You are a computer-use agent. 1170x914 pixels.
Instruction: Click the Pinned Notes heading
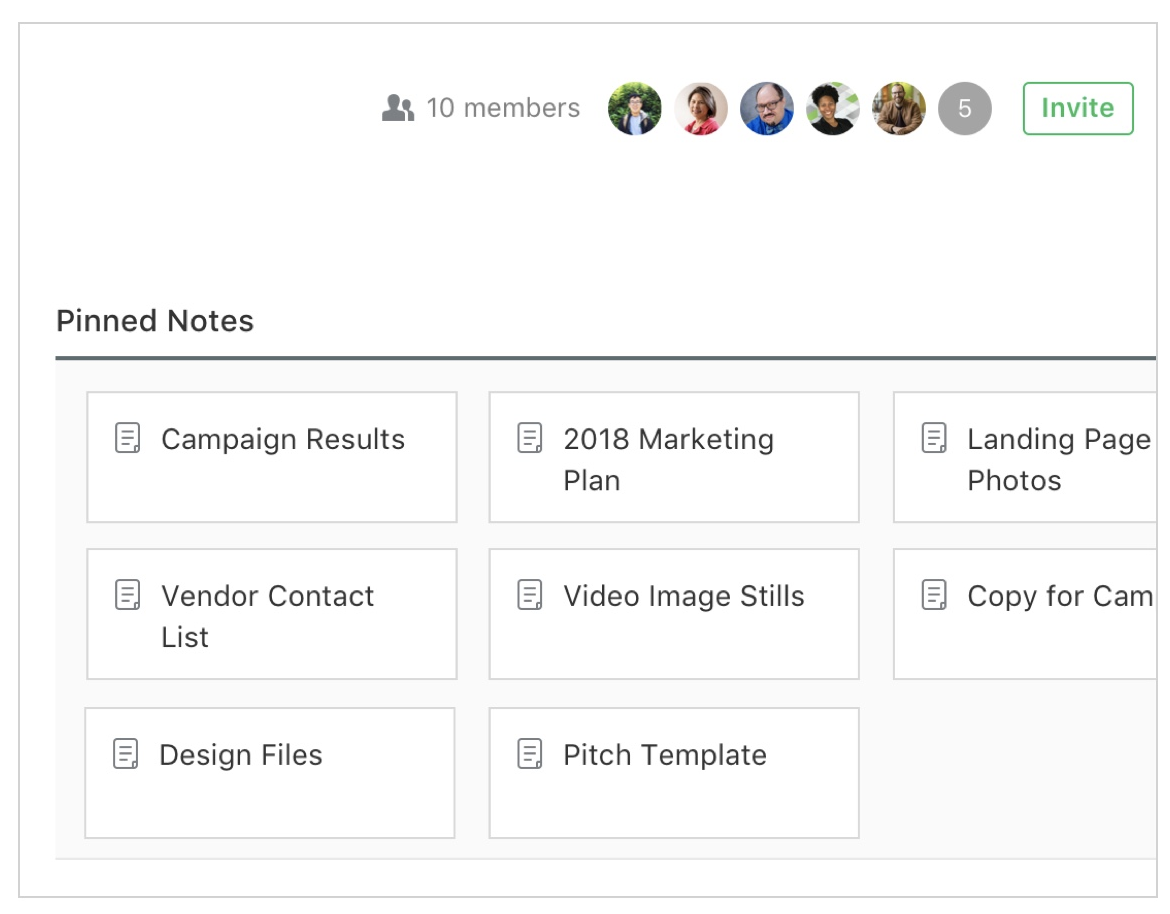155,321
